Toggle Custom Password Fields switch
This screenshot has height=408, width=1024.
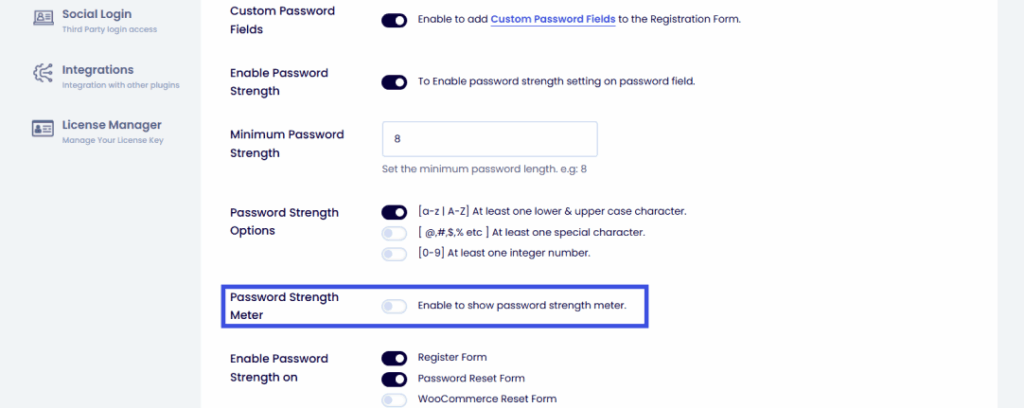394,20
